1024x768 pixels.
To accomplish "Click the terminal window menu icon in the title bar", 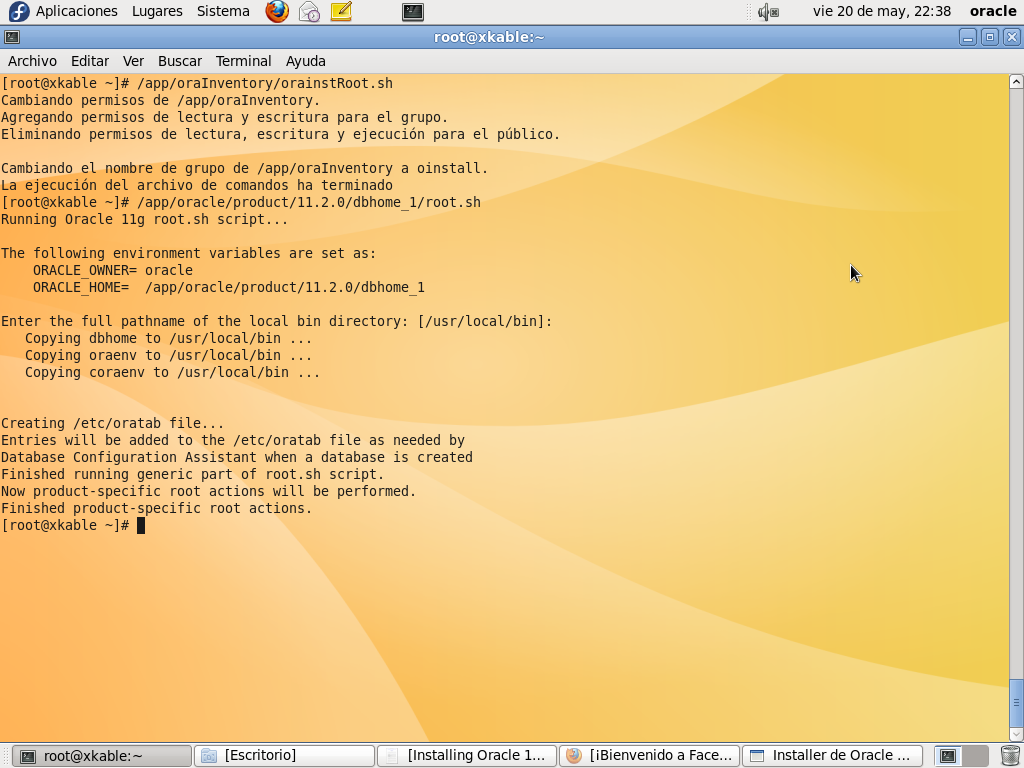I will pos(12,37).
